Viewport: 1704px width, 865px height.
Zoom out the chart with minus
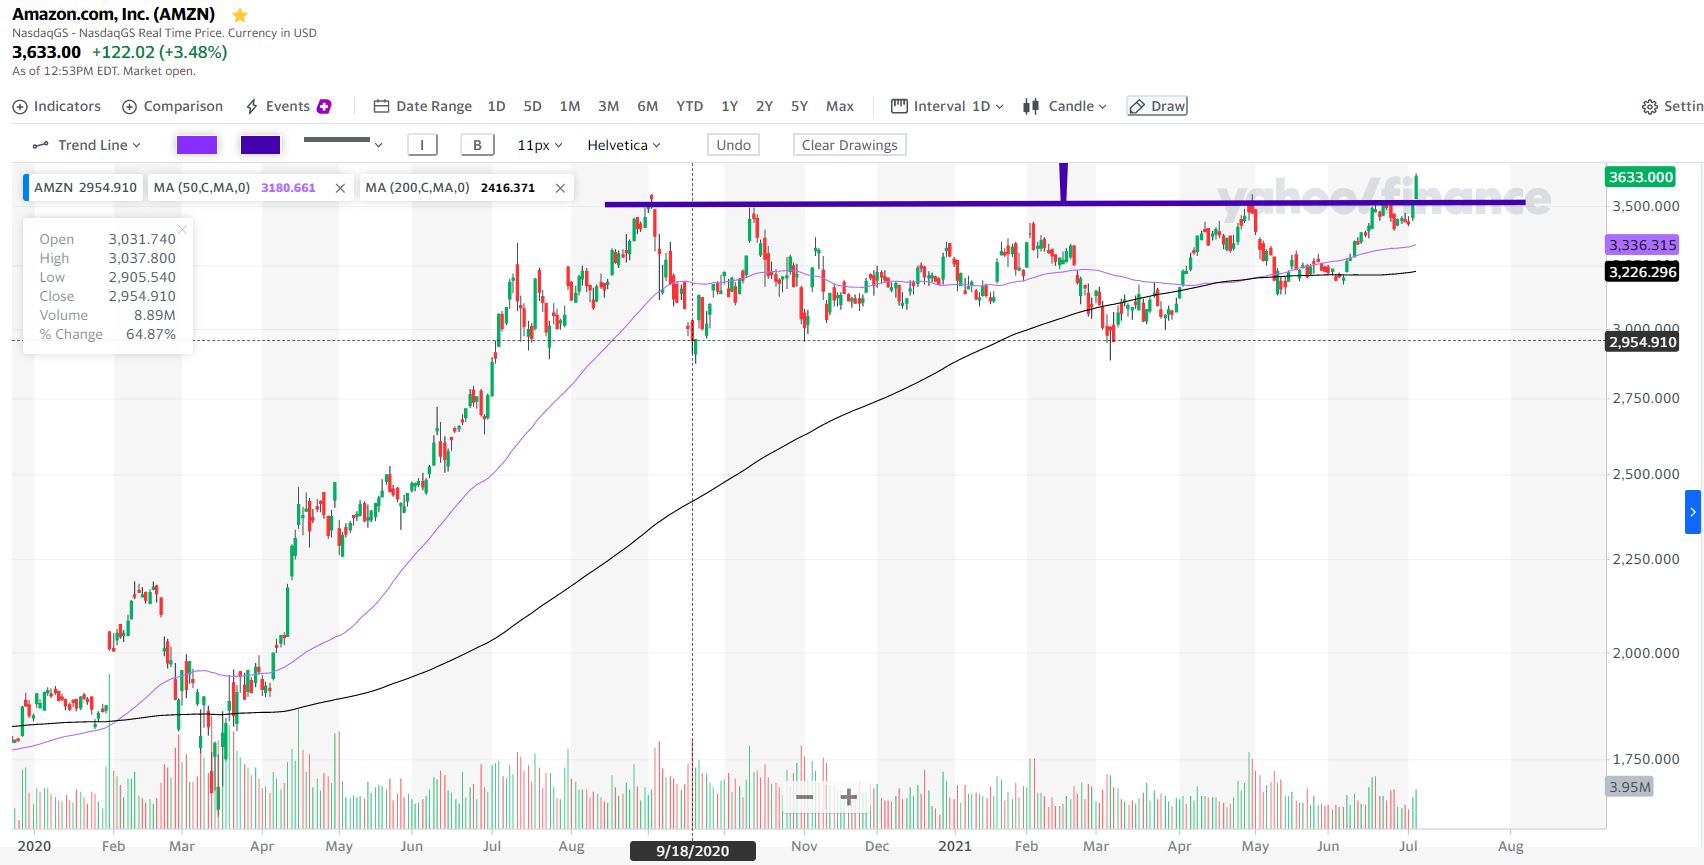coord(804,797)
